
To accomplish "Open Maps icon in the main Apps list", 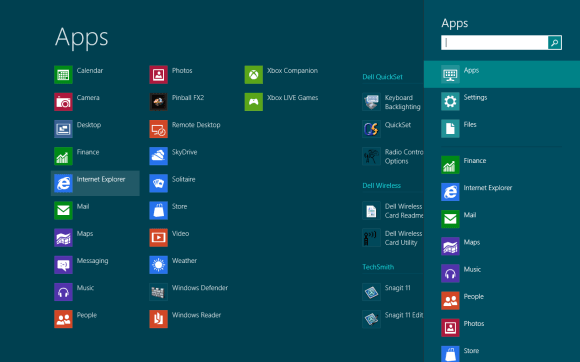I will pyautogui.click(x=63, y=238).
